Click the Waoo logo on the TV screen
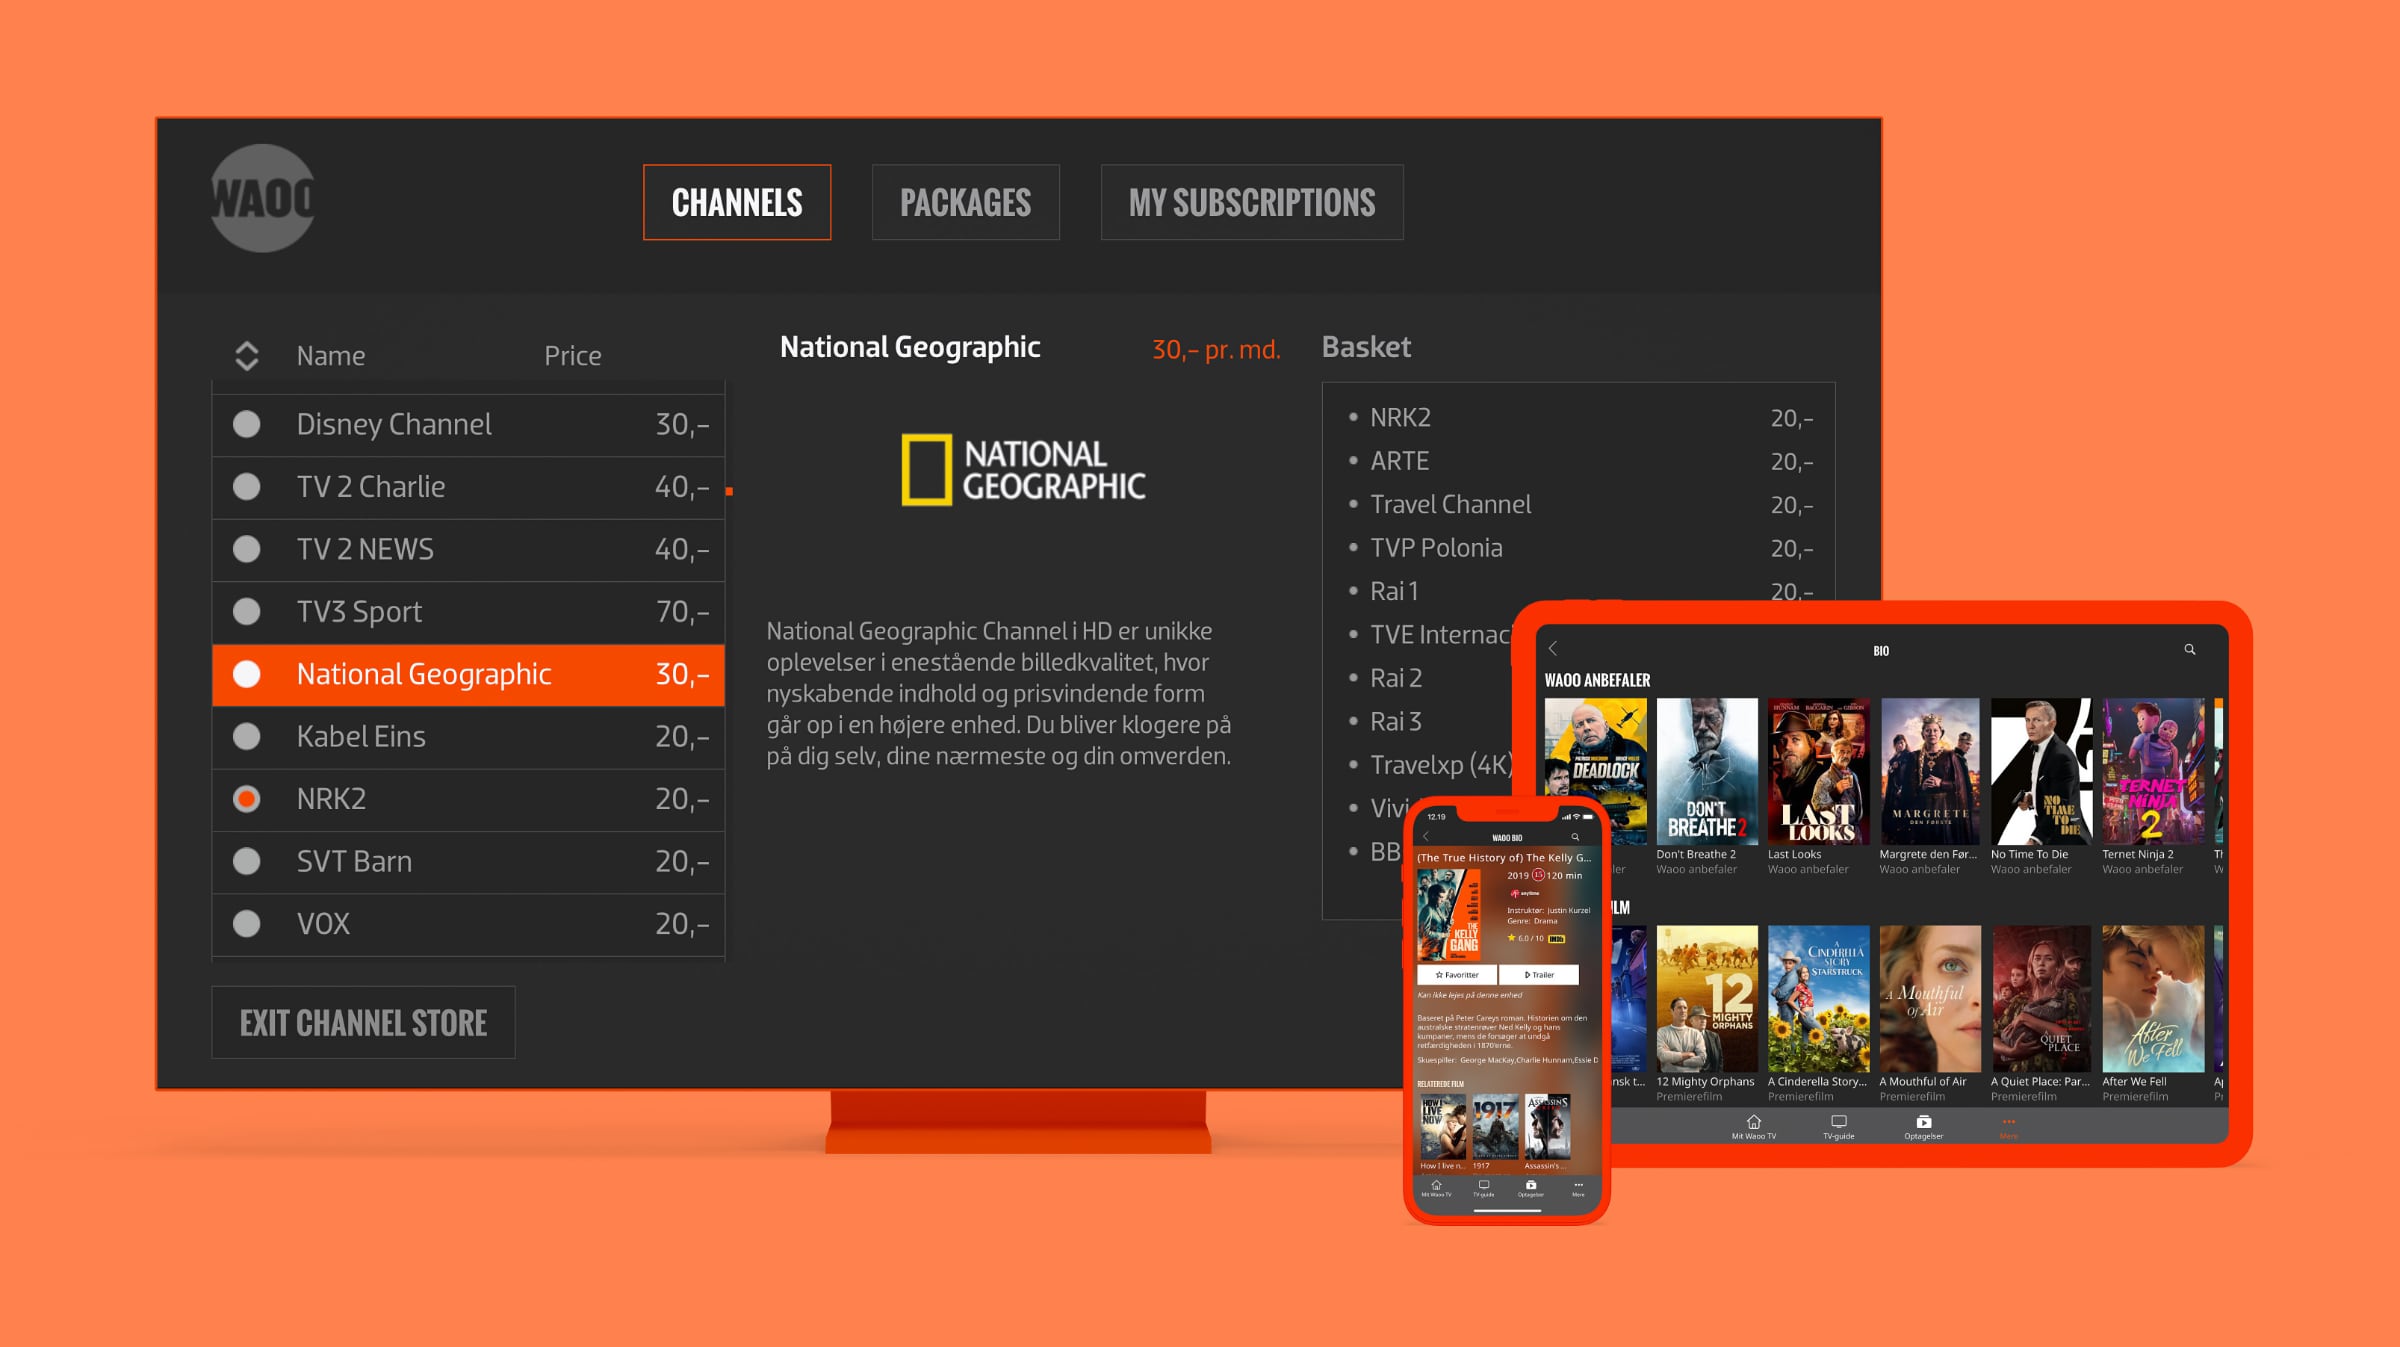The height and width of the screenshot is (1347, 2400). pos(263,198)
